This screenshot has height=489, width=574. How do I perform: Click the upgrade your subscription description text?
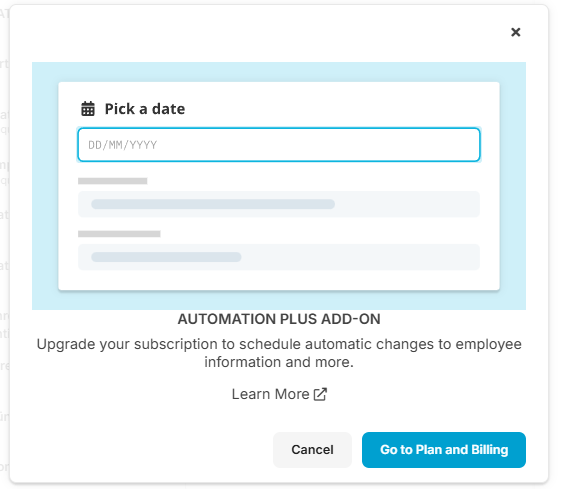pos(279,353)
